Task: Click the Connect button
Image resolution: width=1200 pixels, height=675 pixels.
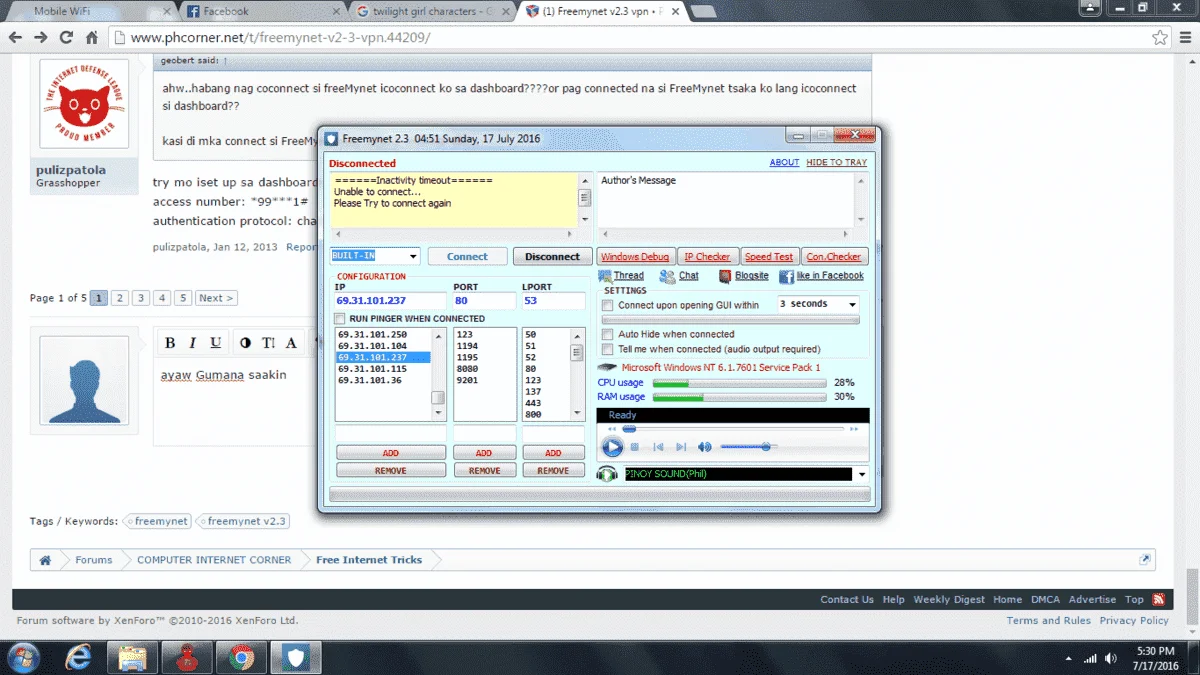Action: pyautogui.click(x=467, y=257)
